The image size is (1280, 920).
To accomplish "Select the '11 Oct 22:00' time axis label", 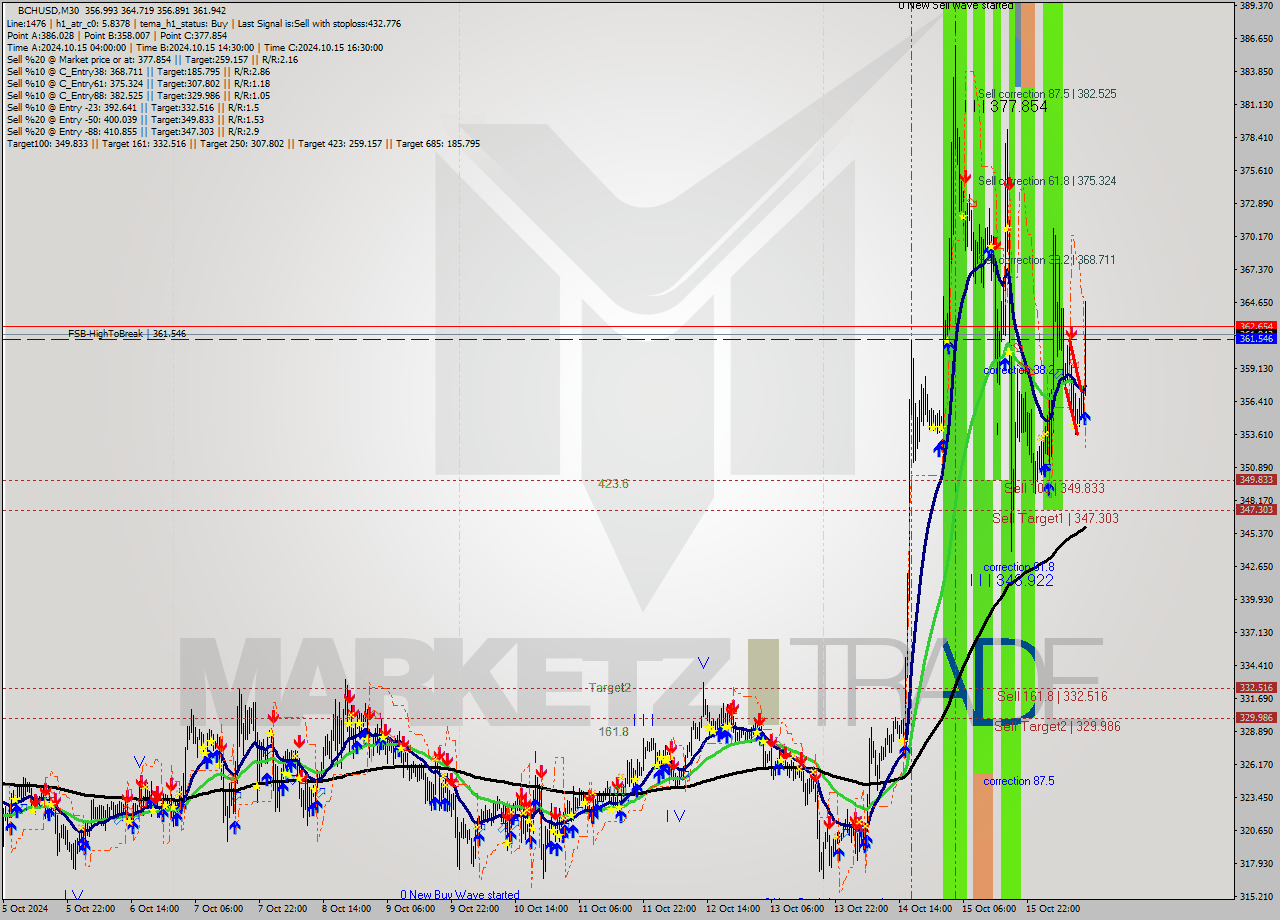I will pos(668,910).
